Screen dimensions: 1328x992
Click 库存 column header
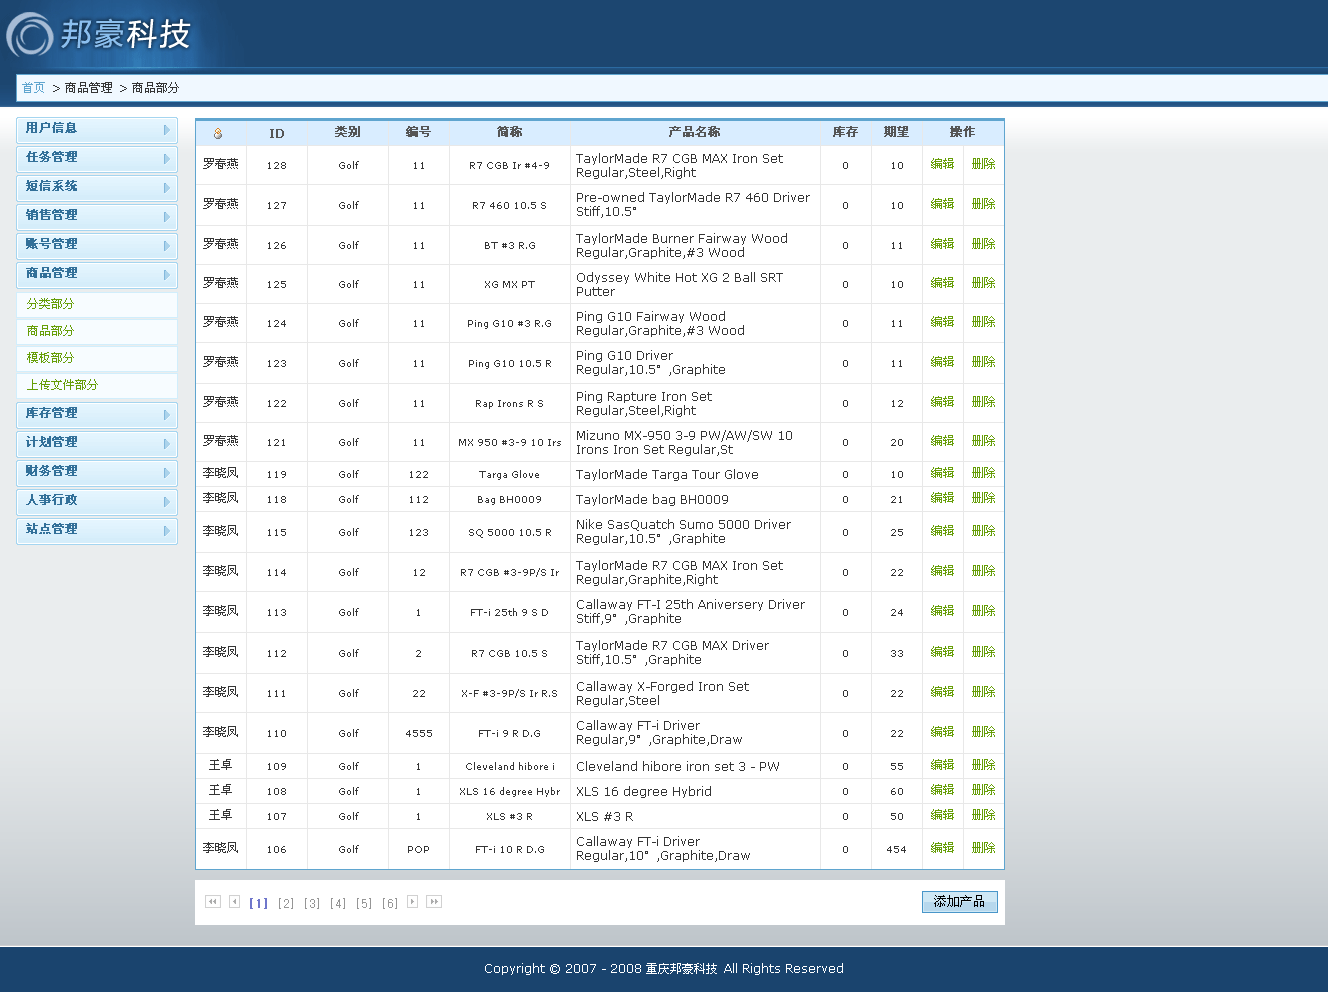[x=845, y=132]
